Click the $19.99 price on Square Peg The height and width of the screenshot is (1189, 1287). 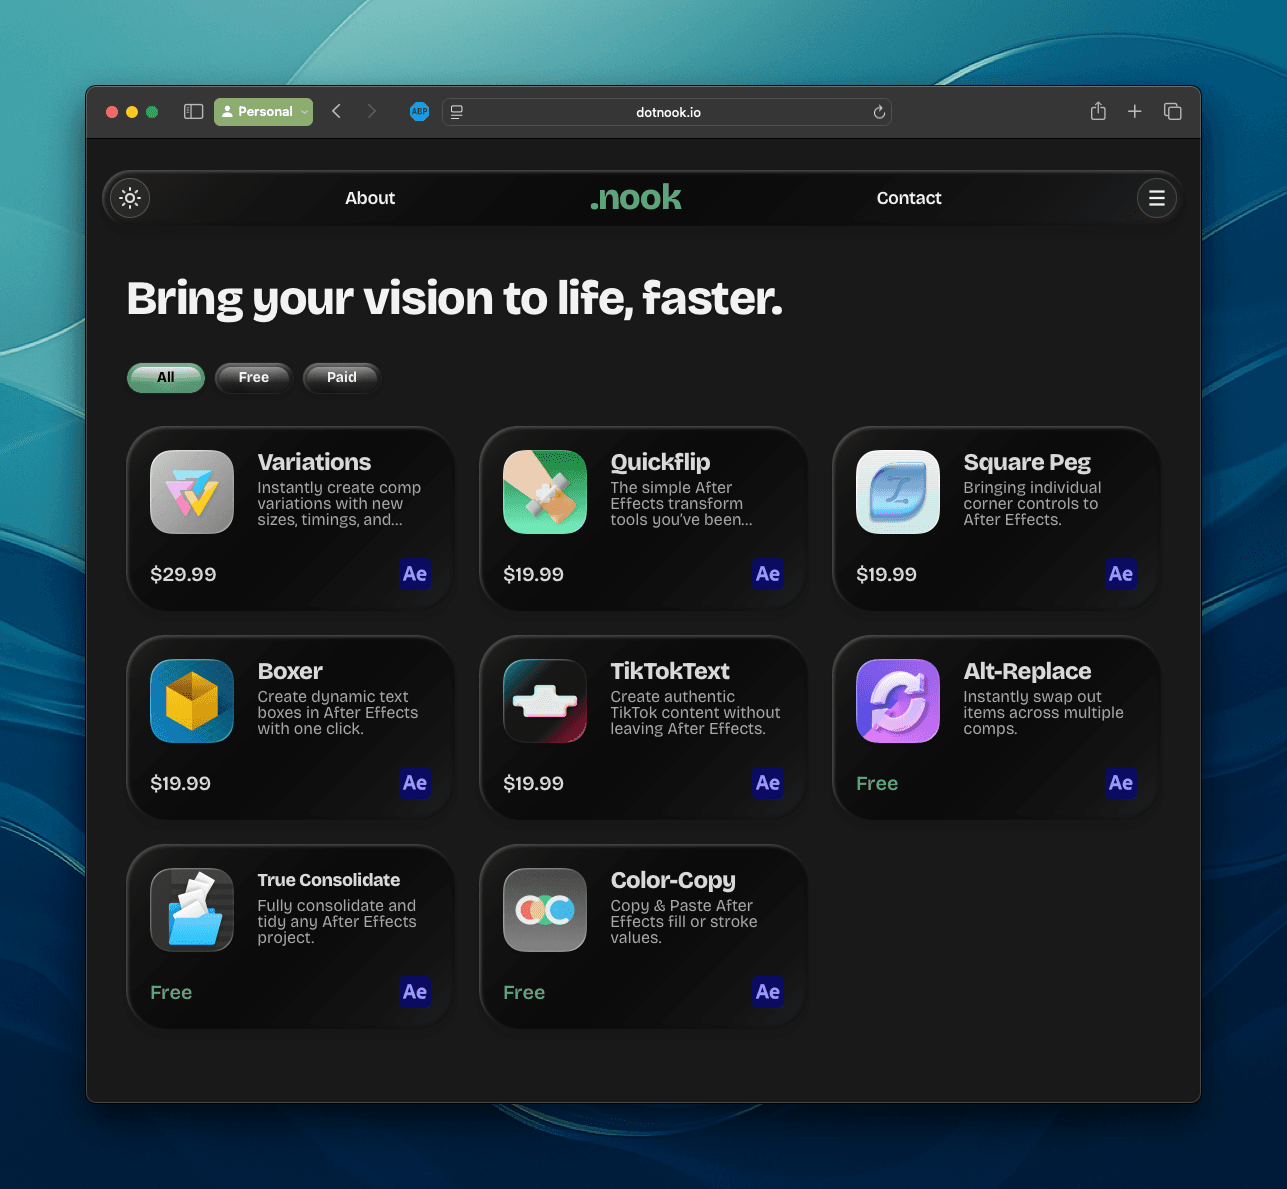(886, 574)
